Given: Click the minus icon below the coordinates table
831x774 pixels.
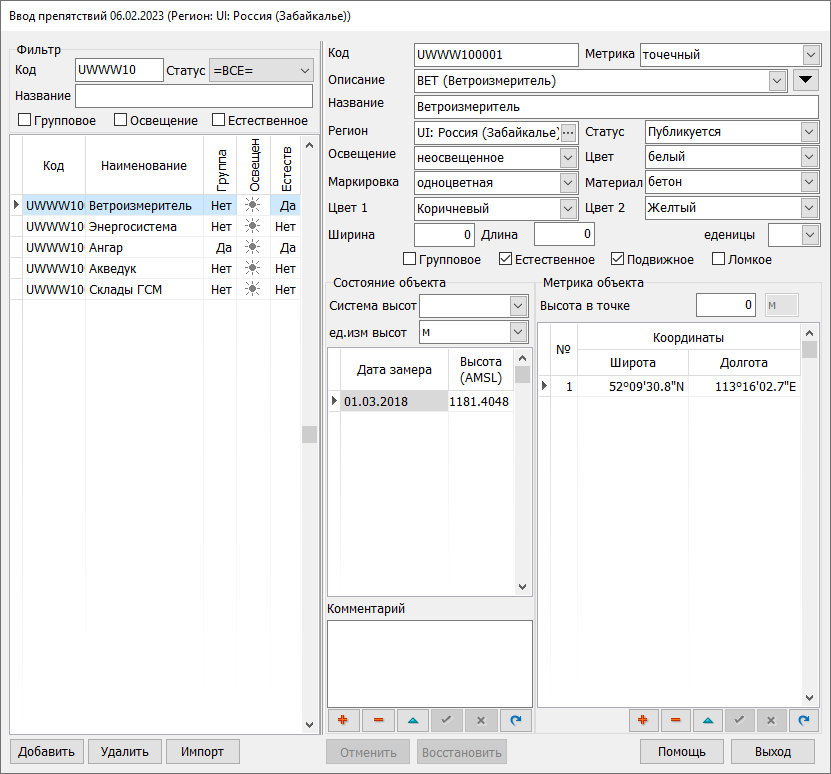Looking at the screenshot, I should coord(676,719).
